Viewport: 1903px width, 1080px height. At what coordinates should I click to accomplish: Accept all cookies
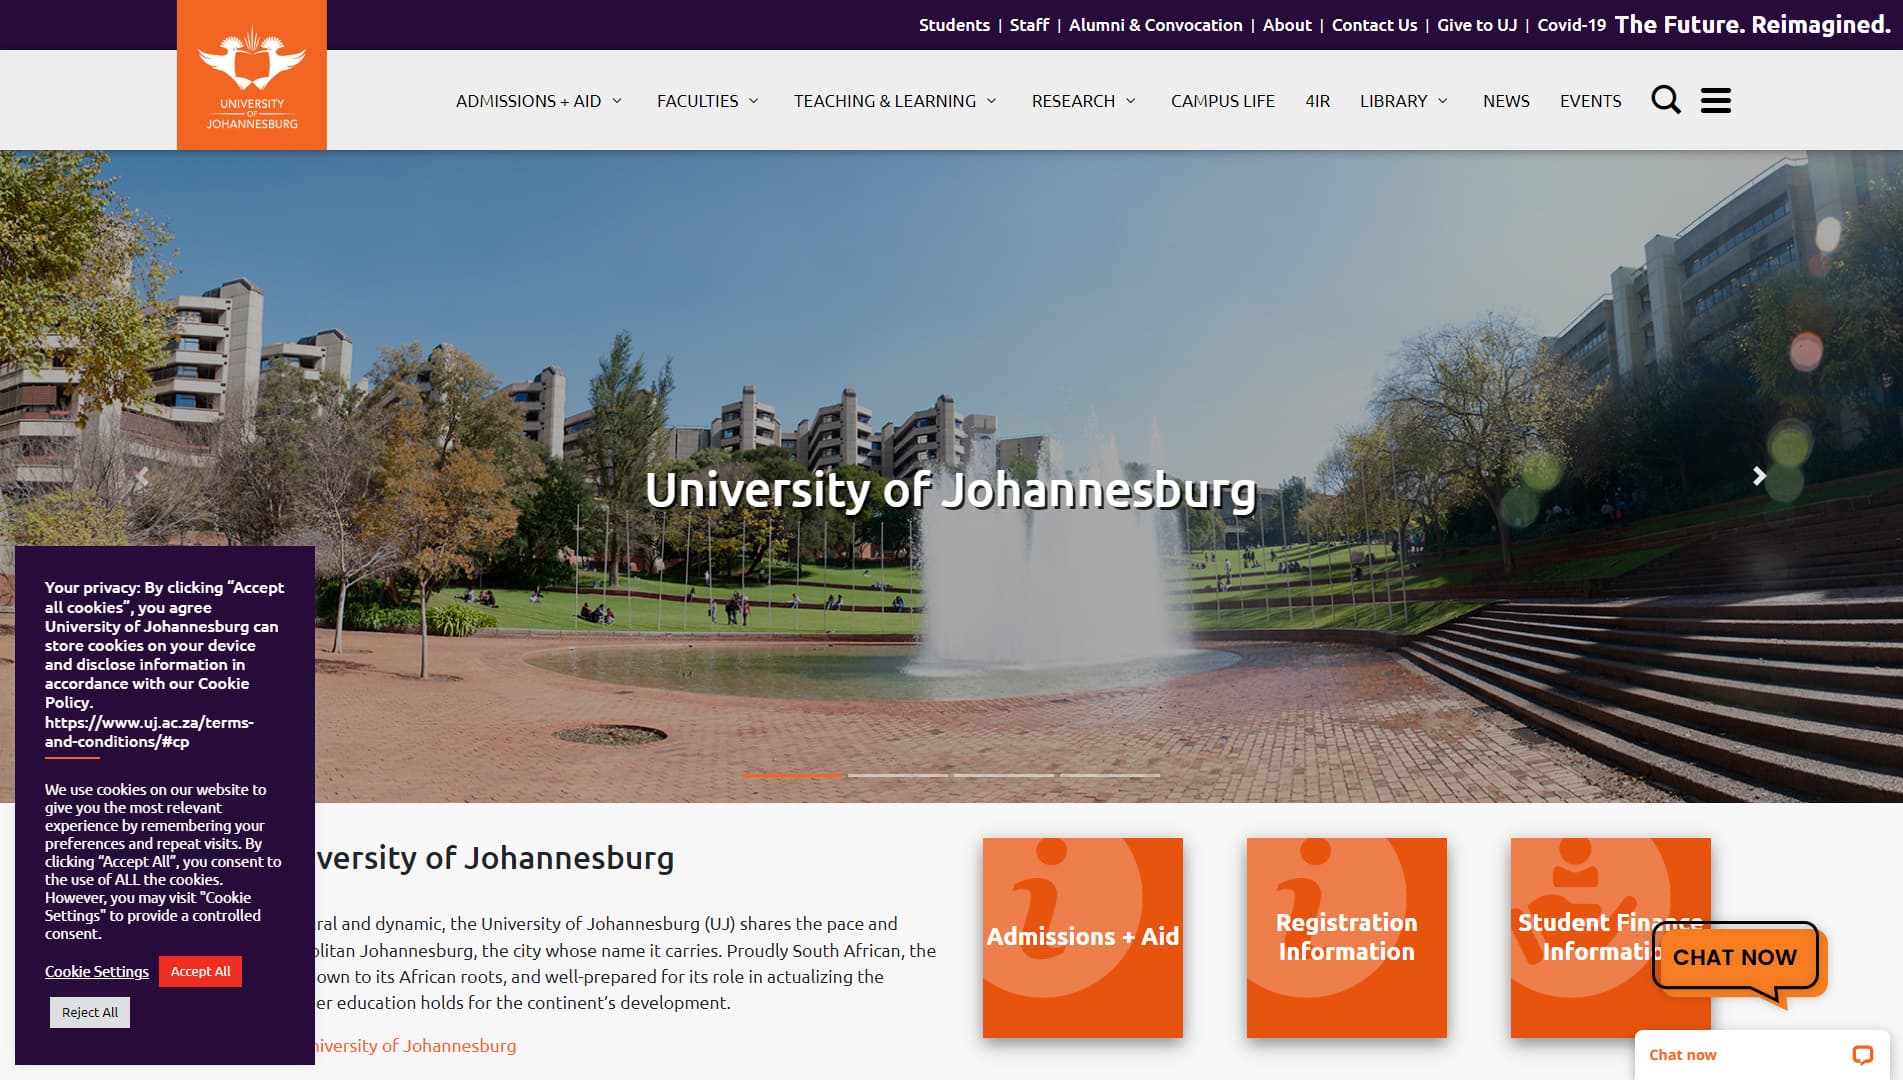200,971
